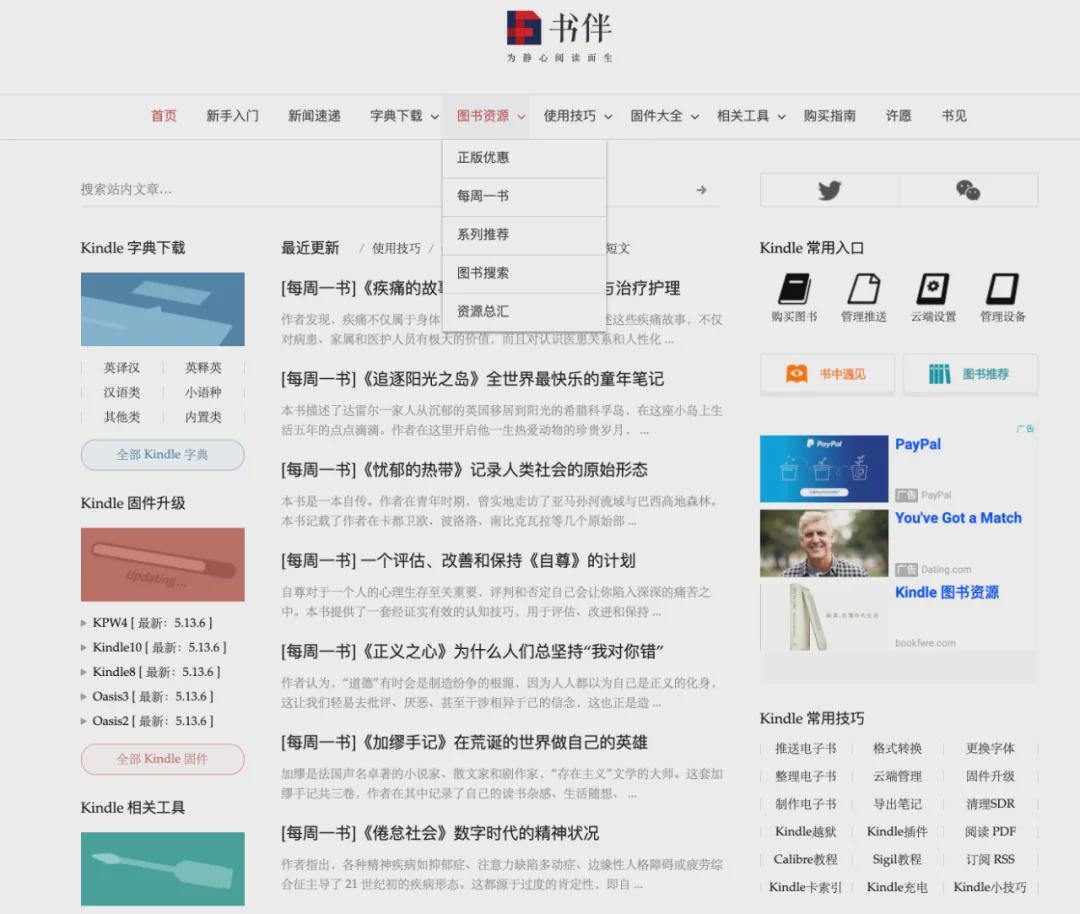Click the 管理推送 document icon

[x=864, y=289]
